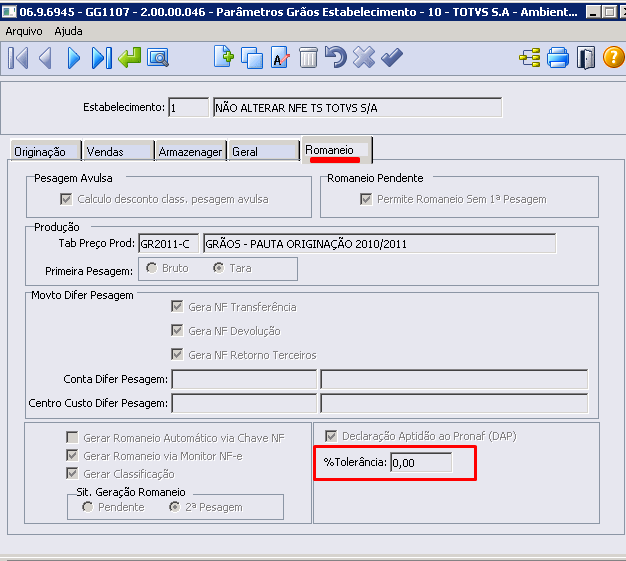Toggle Declaração Aptidão ao Pronaf (DAP)

pyautogui.click(x=331, y=436)
